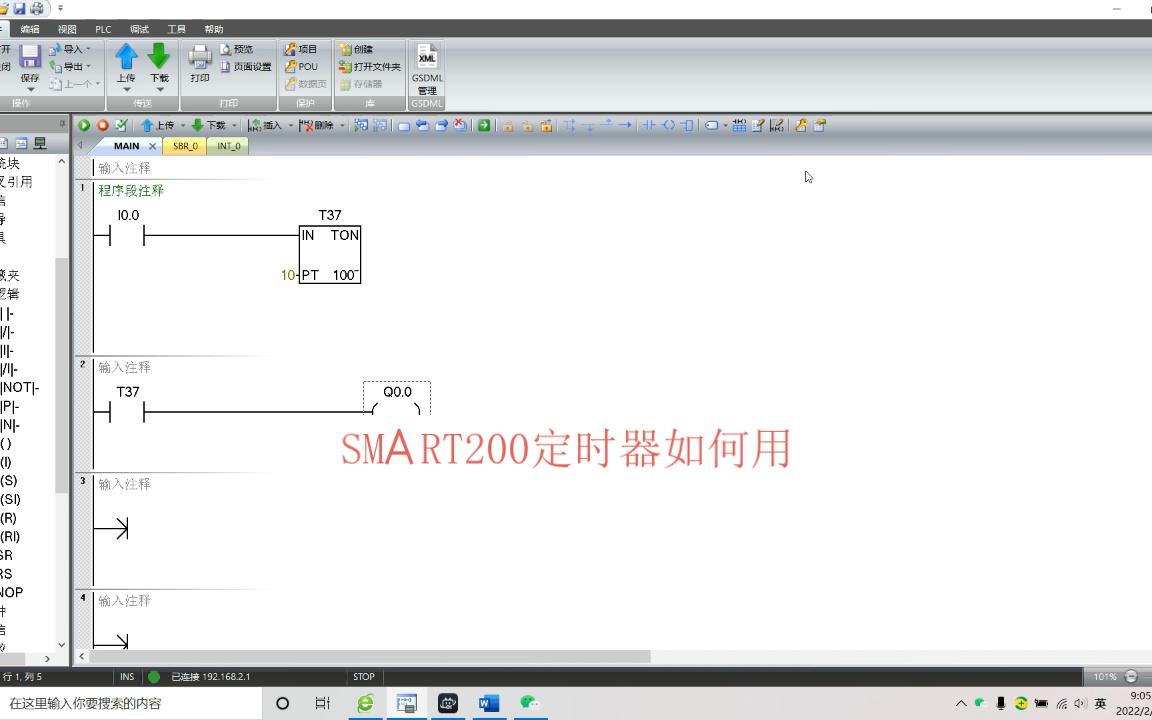Run the PLC program using green start icon
The image size is (1152, 720).
[84, 125]
